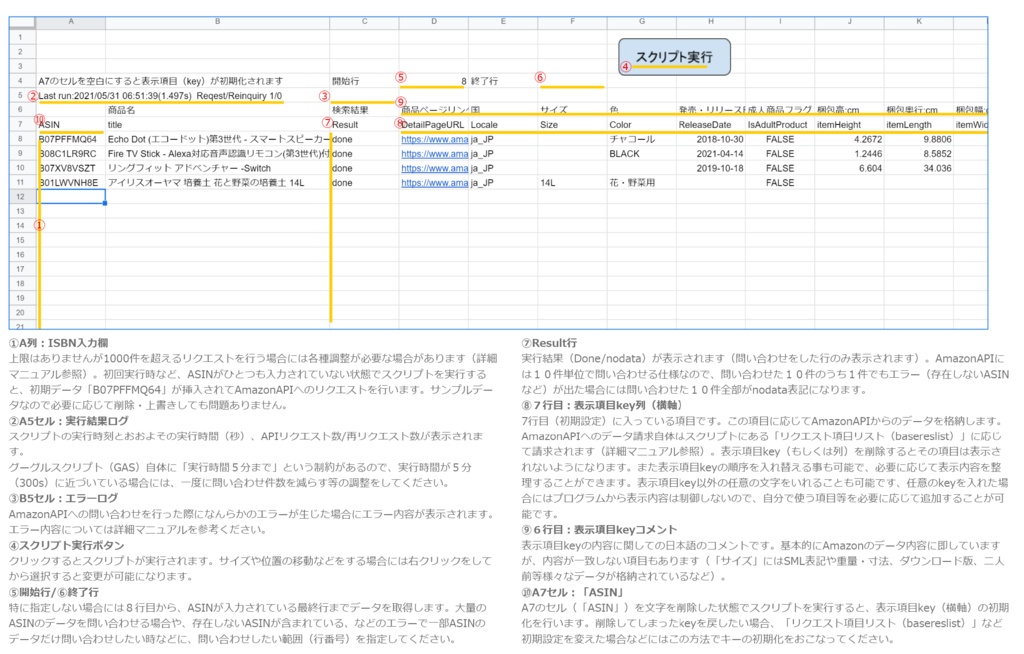Viewport: 1024px width, 654px height.
Task: Select the FALSE IsAdultProduct cell for Fire TV Stick
Action: pyautogui.click(x=778, y=154)
